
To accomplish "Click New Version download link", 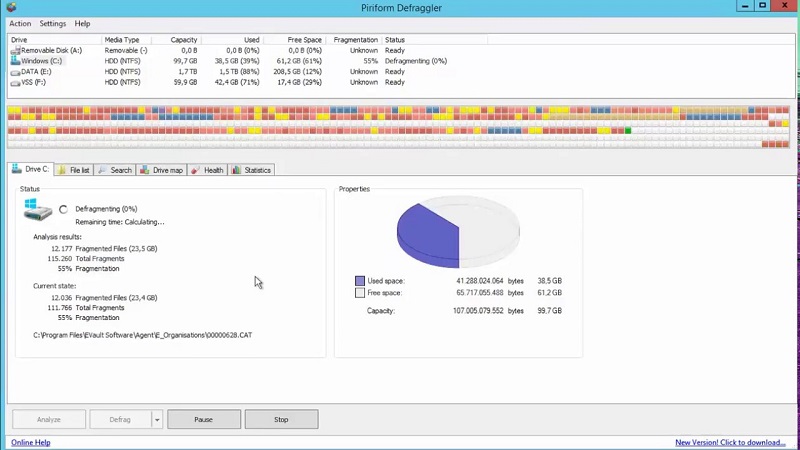I will (x=730, y=442).
